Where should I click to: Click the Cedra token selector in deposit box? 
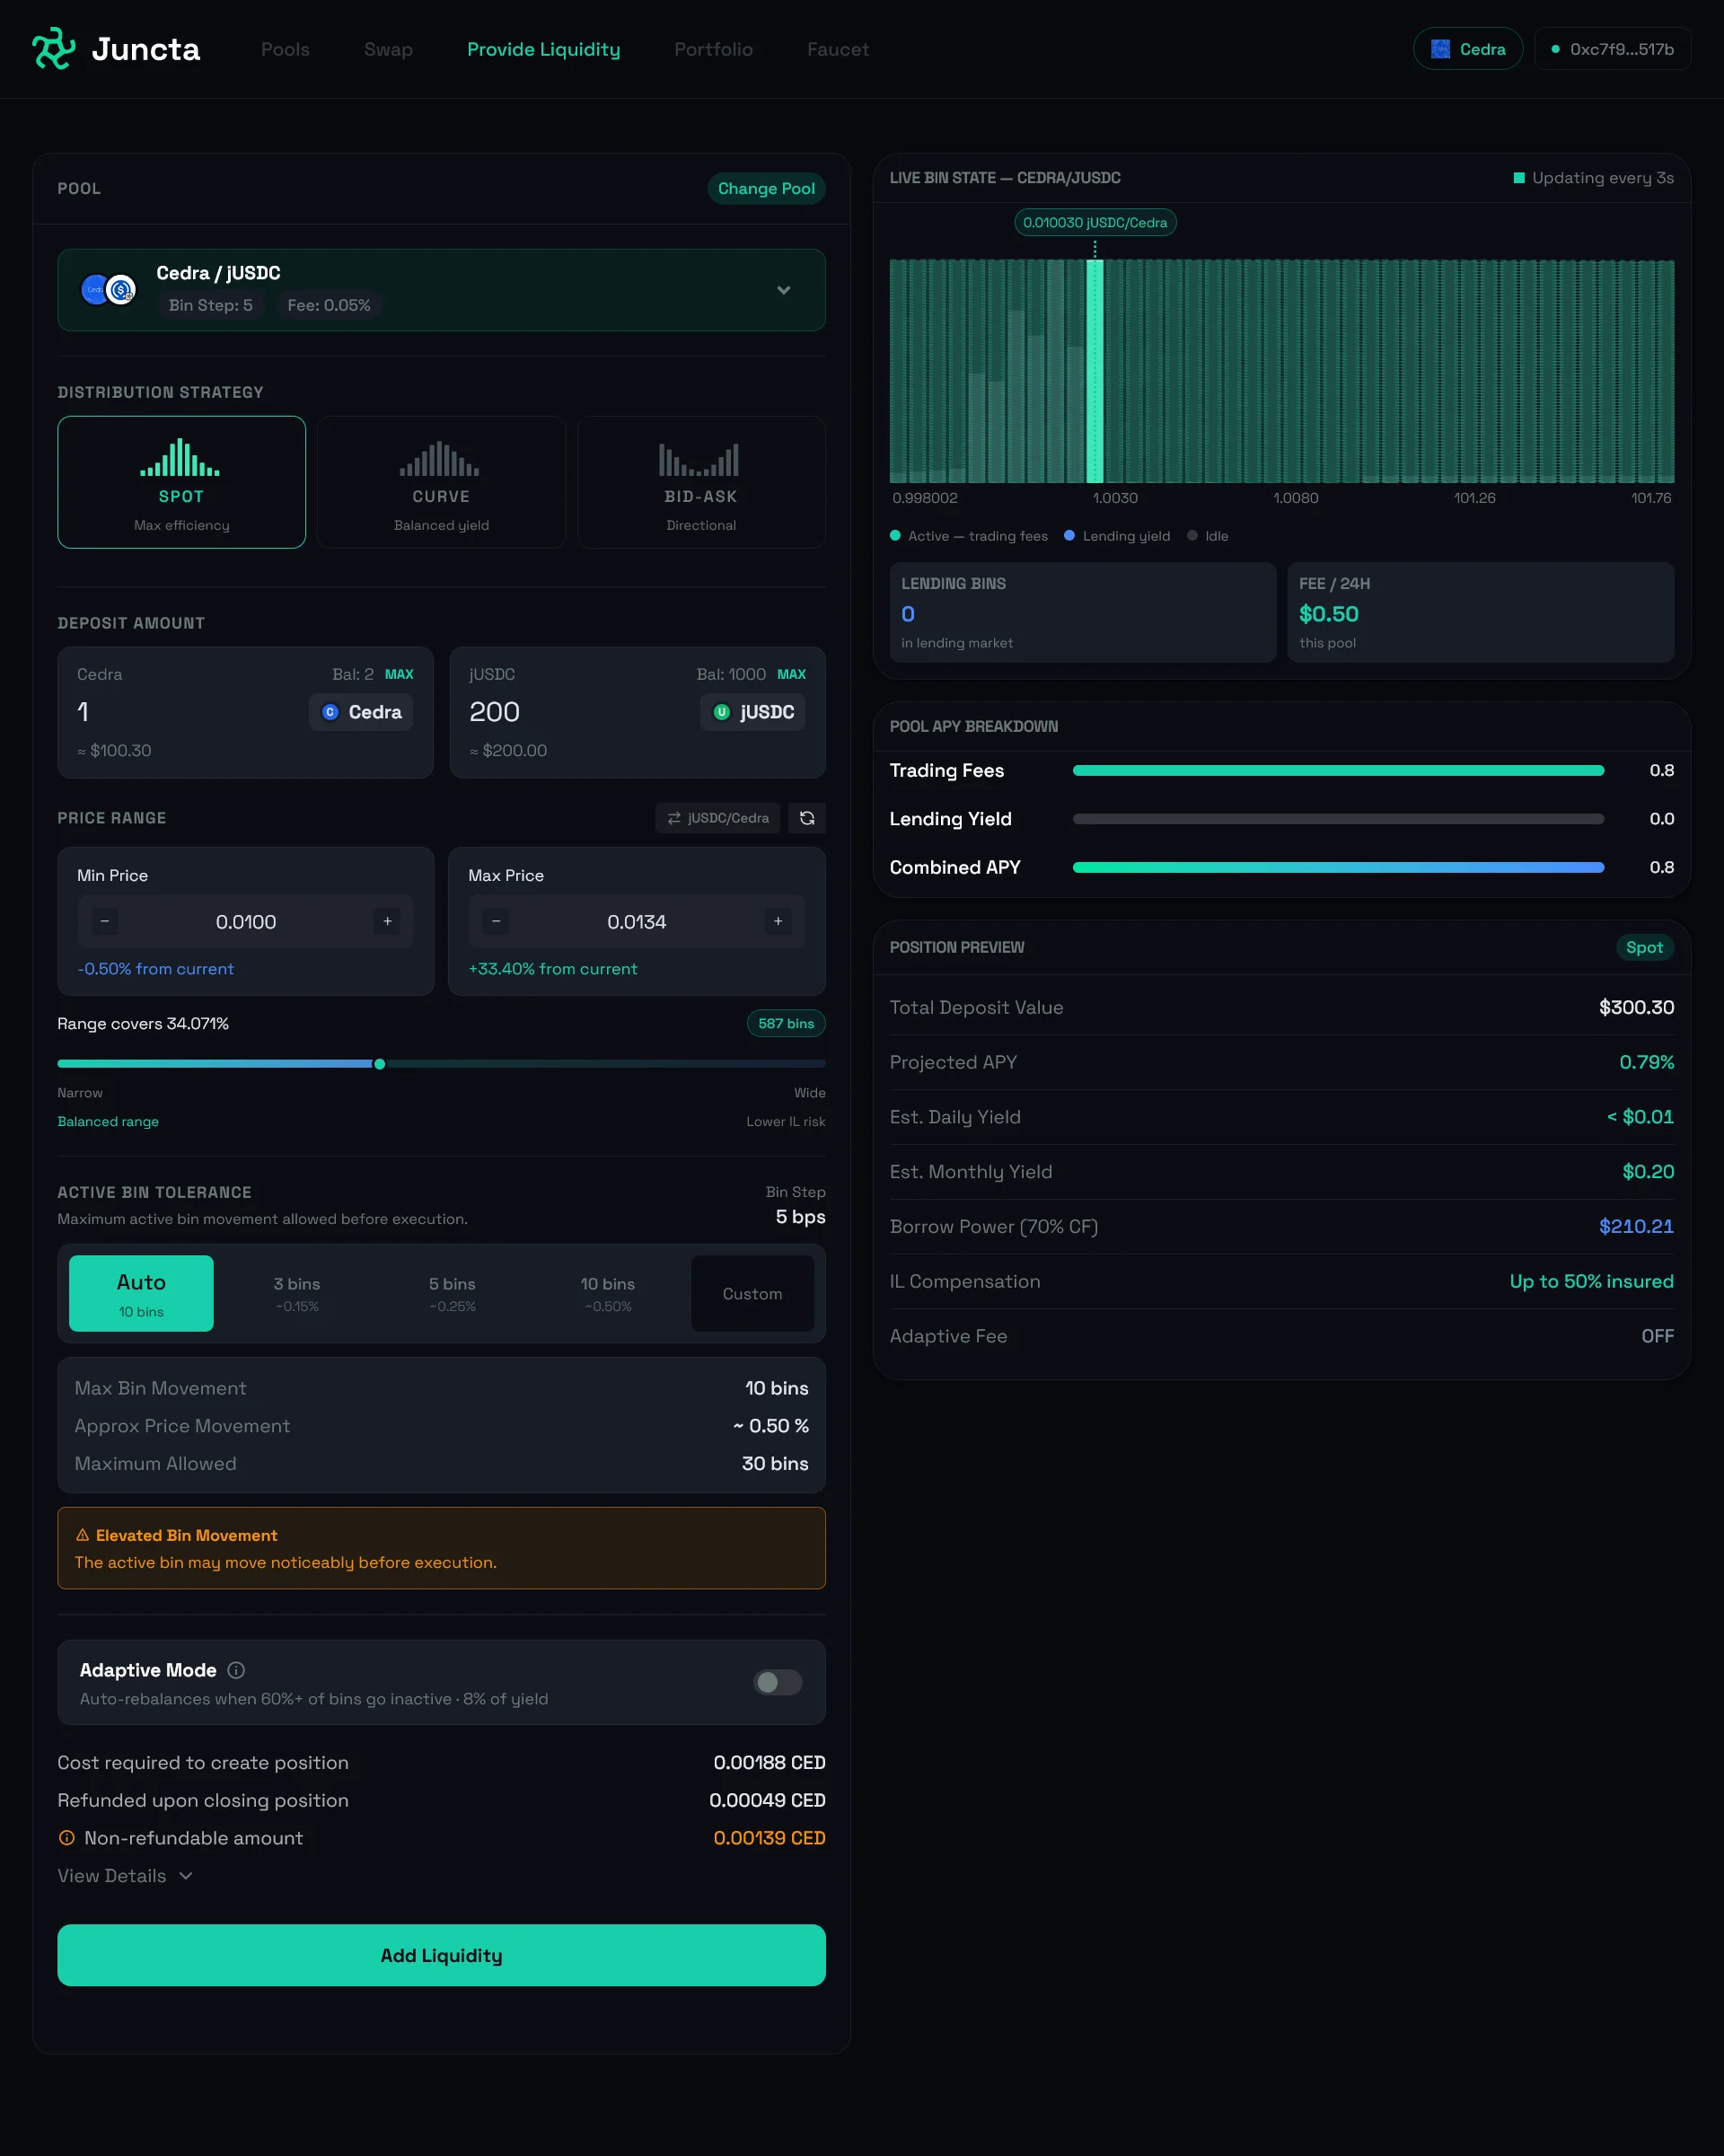(x=361, y=712)
